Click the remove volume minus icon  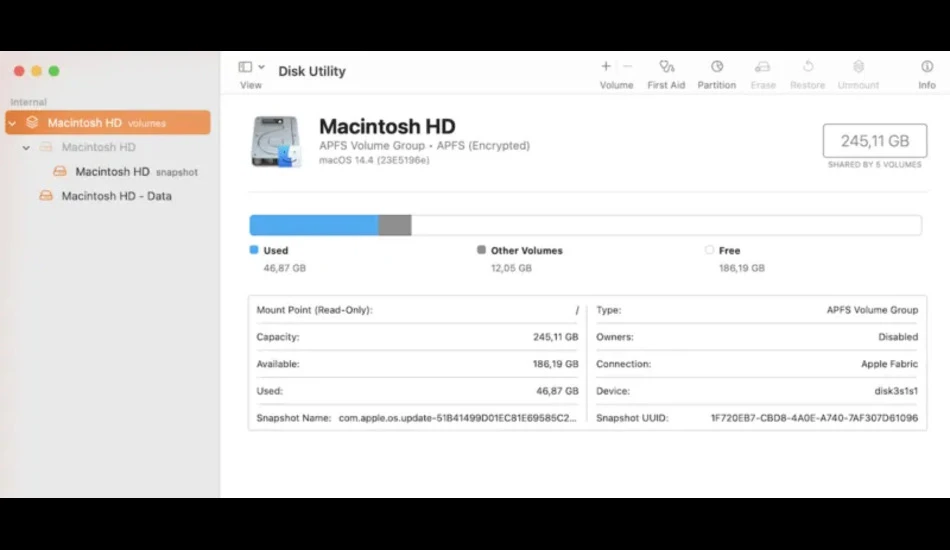point(628,67)
